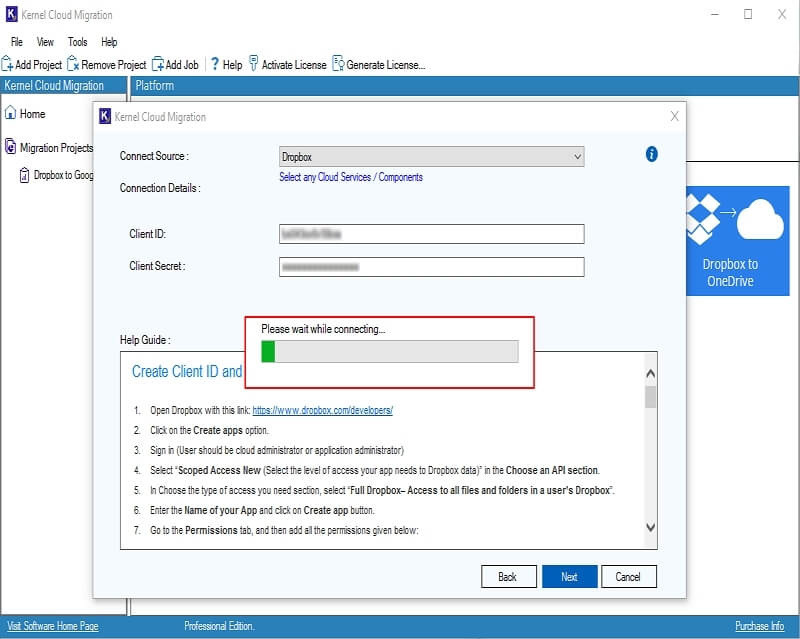Click the help guide scrollbar thumb

pyautogui.click(x=651, y=397)
